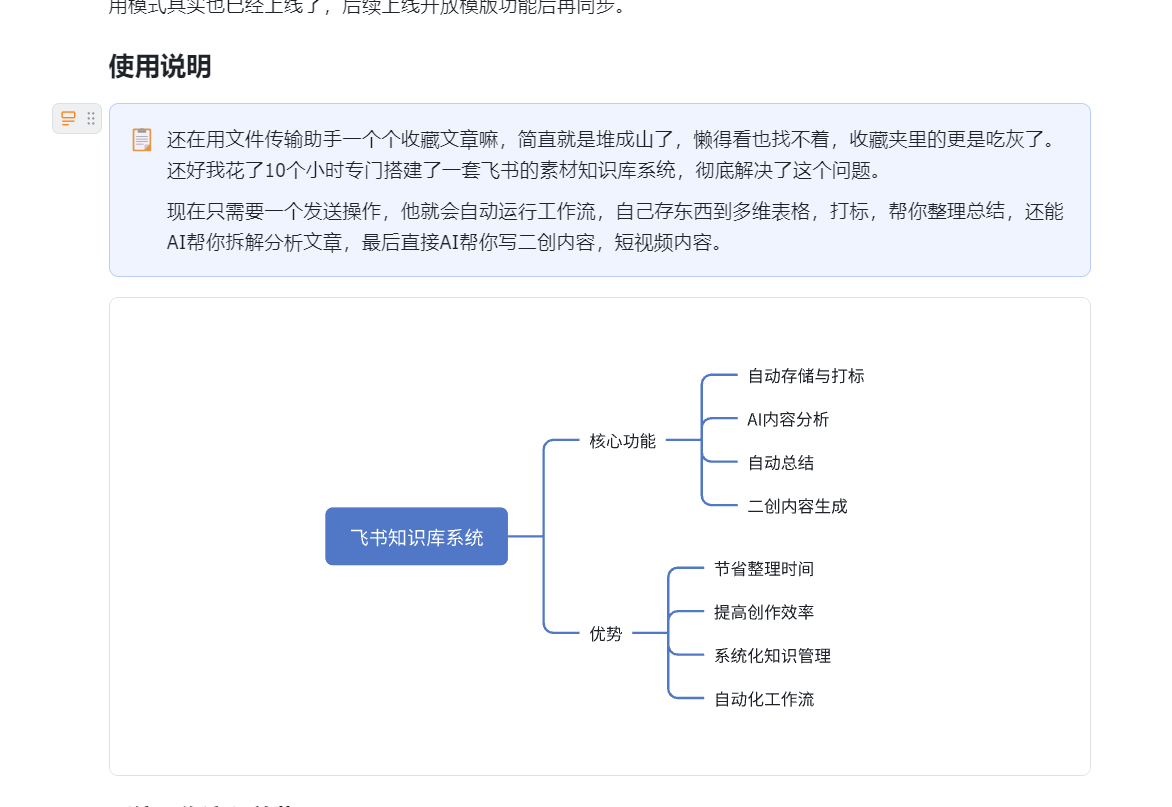This screenshot has width=1172, height=807.
Task: Click the callout line starting 还好我花了10个小时
Action: pos(525,170)
